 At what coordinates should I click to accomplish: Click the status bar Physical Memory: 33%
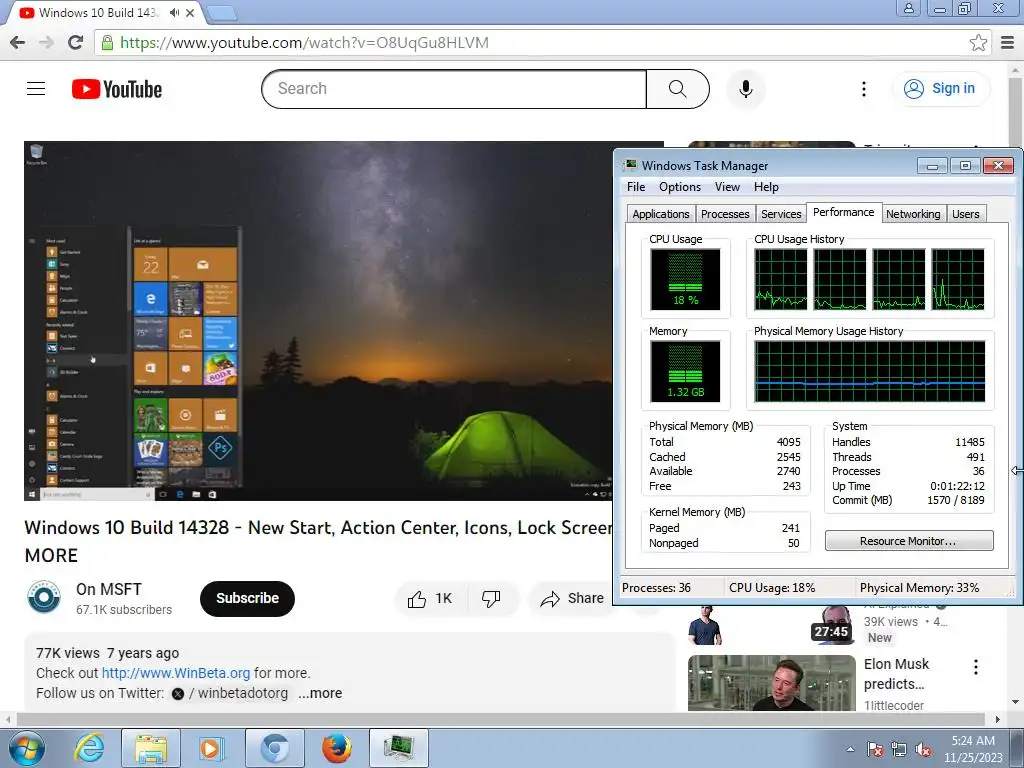pyautogui.click(x=919, y=588)
